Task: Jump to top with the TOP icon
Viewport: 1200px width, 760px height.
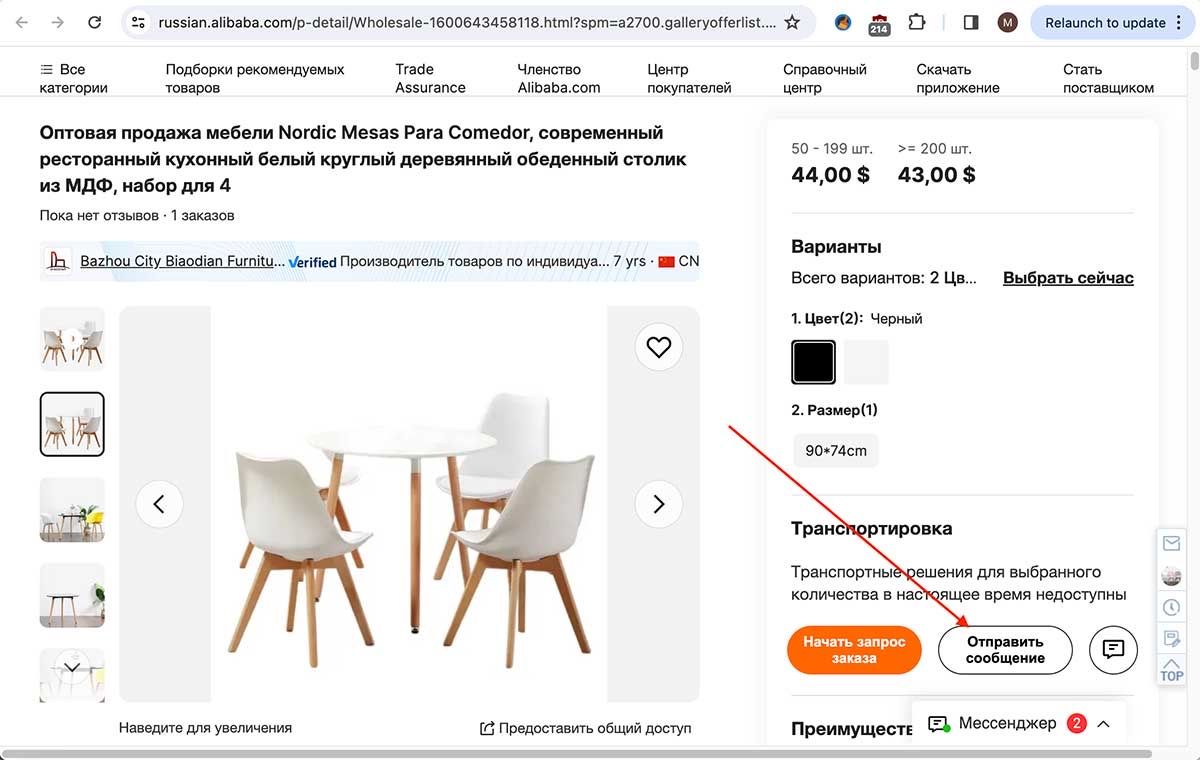Action: [1171, 670]
